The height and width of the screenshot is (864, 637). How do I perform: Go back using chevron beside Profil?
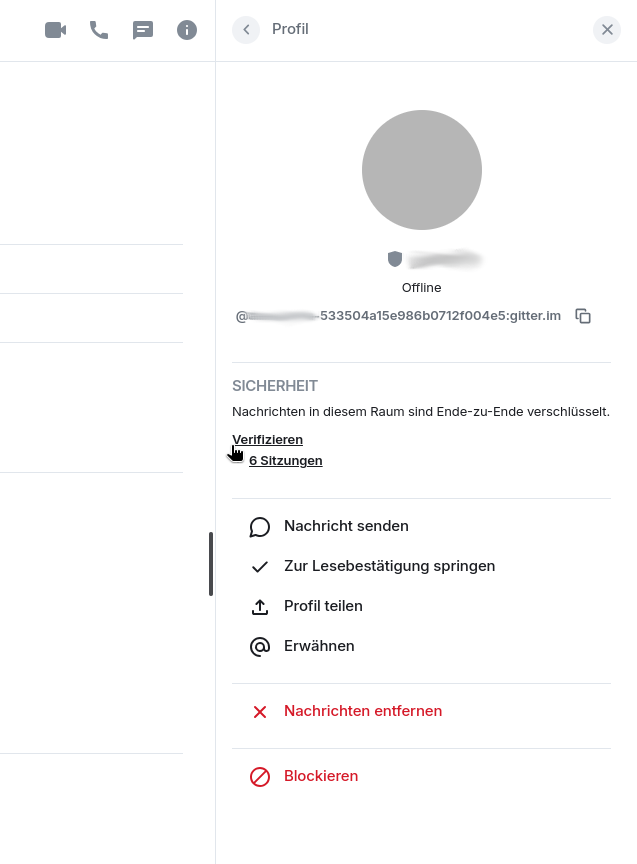point(246,30)
